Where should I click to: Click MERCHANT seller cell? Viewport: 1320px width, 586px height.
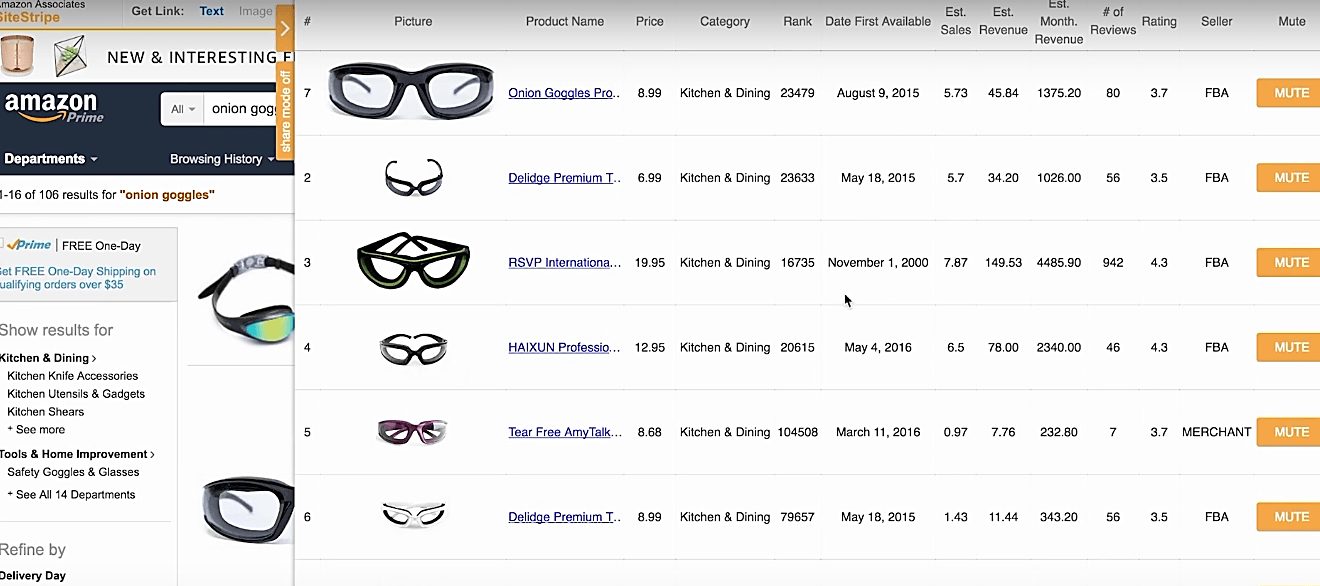[1216, 432]
